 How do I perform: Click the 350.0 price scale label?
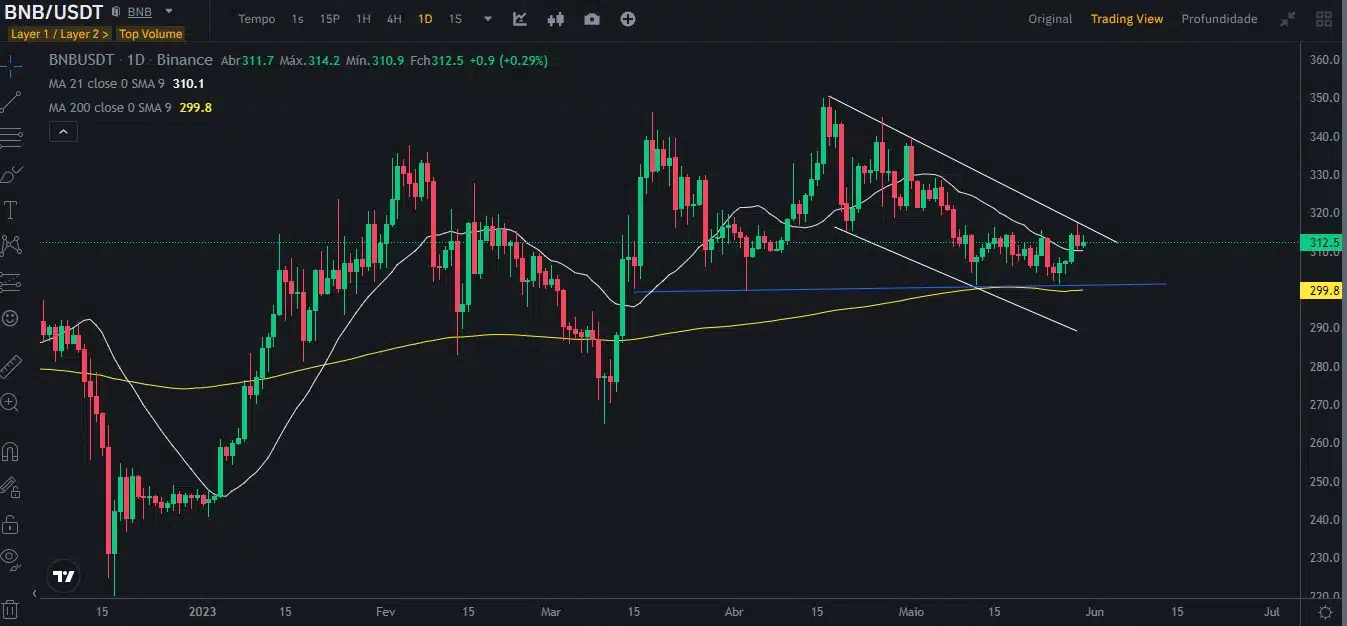coord(1325,98)
